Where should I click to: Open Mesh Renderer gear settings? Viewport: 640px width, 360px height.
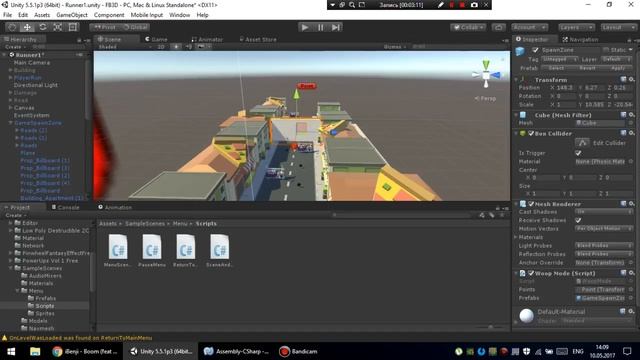(631, 204)
